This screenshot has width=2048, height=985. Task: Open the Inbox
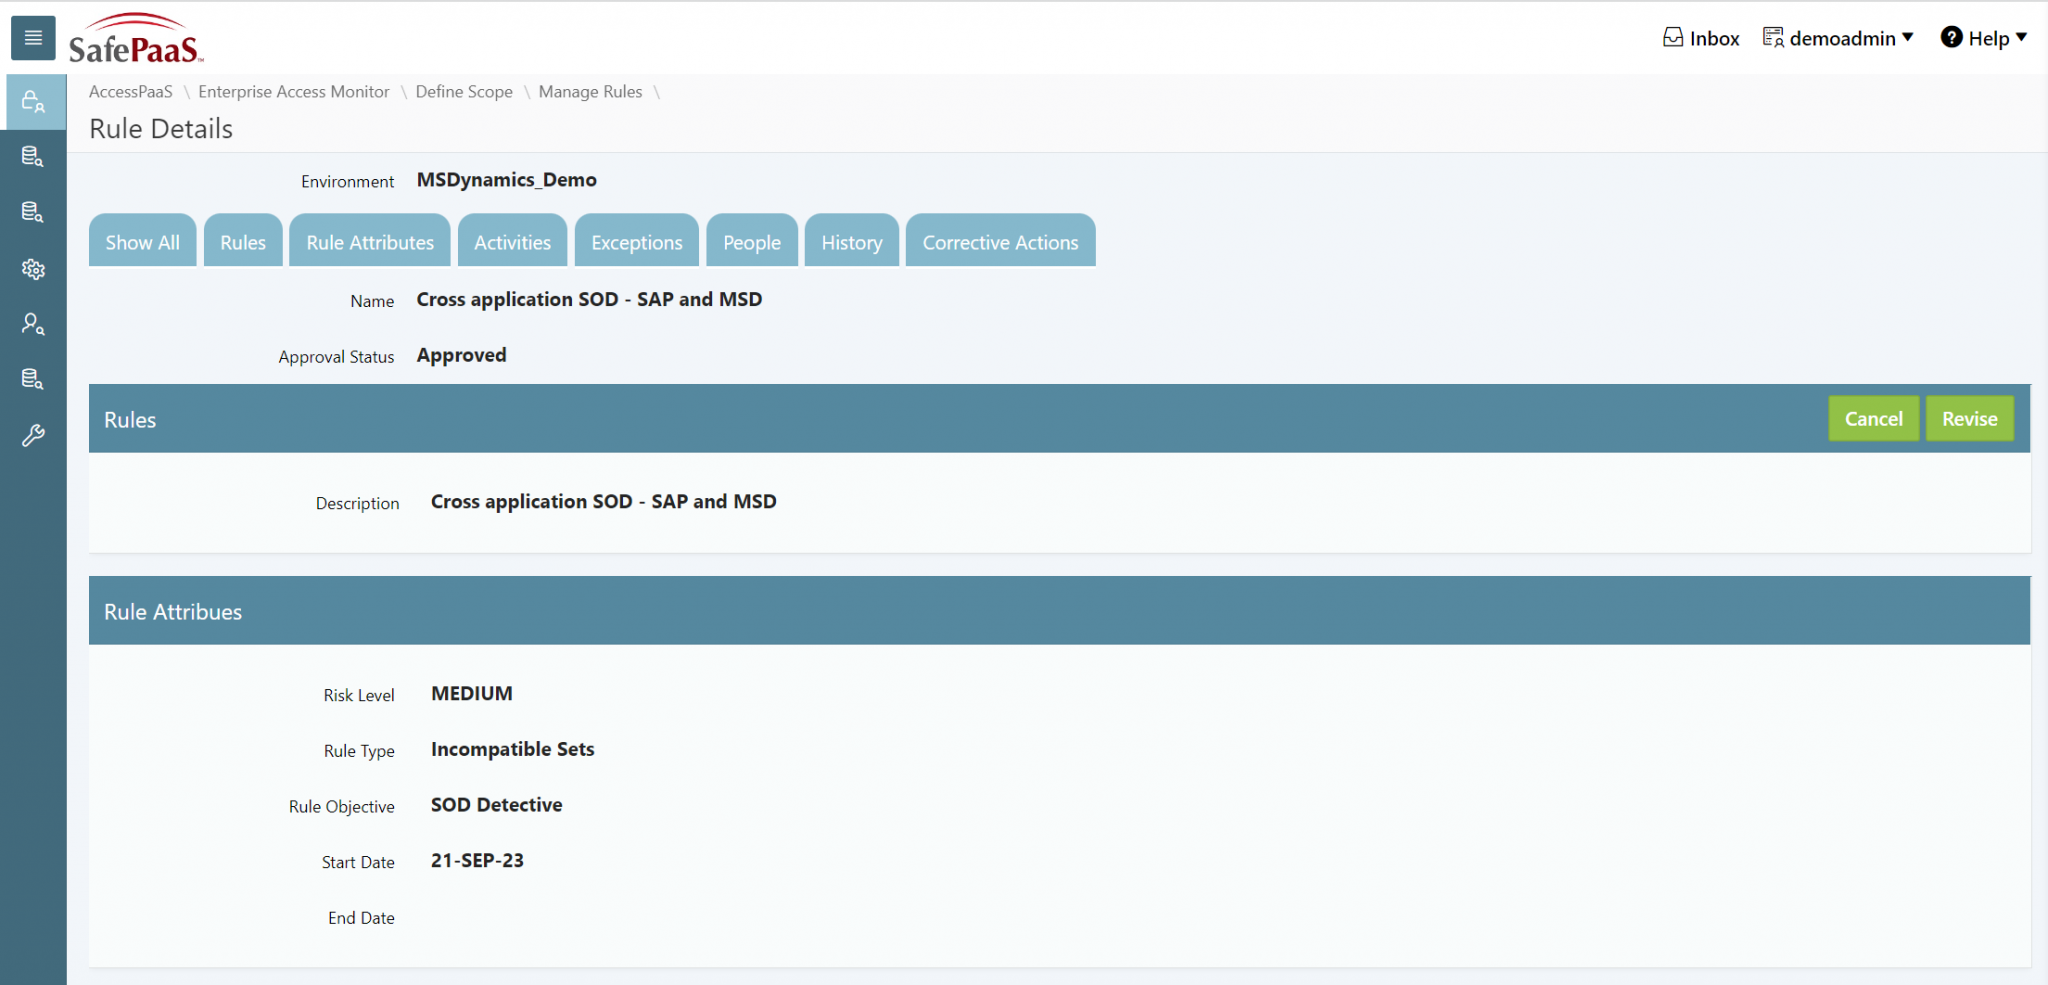coord(1701,38)
